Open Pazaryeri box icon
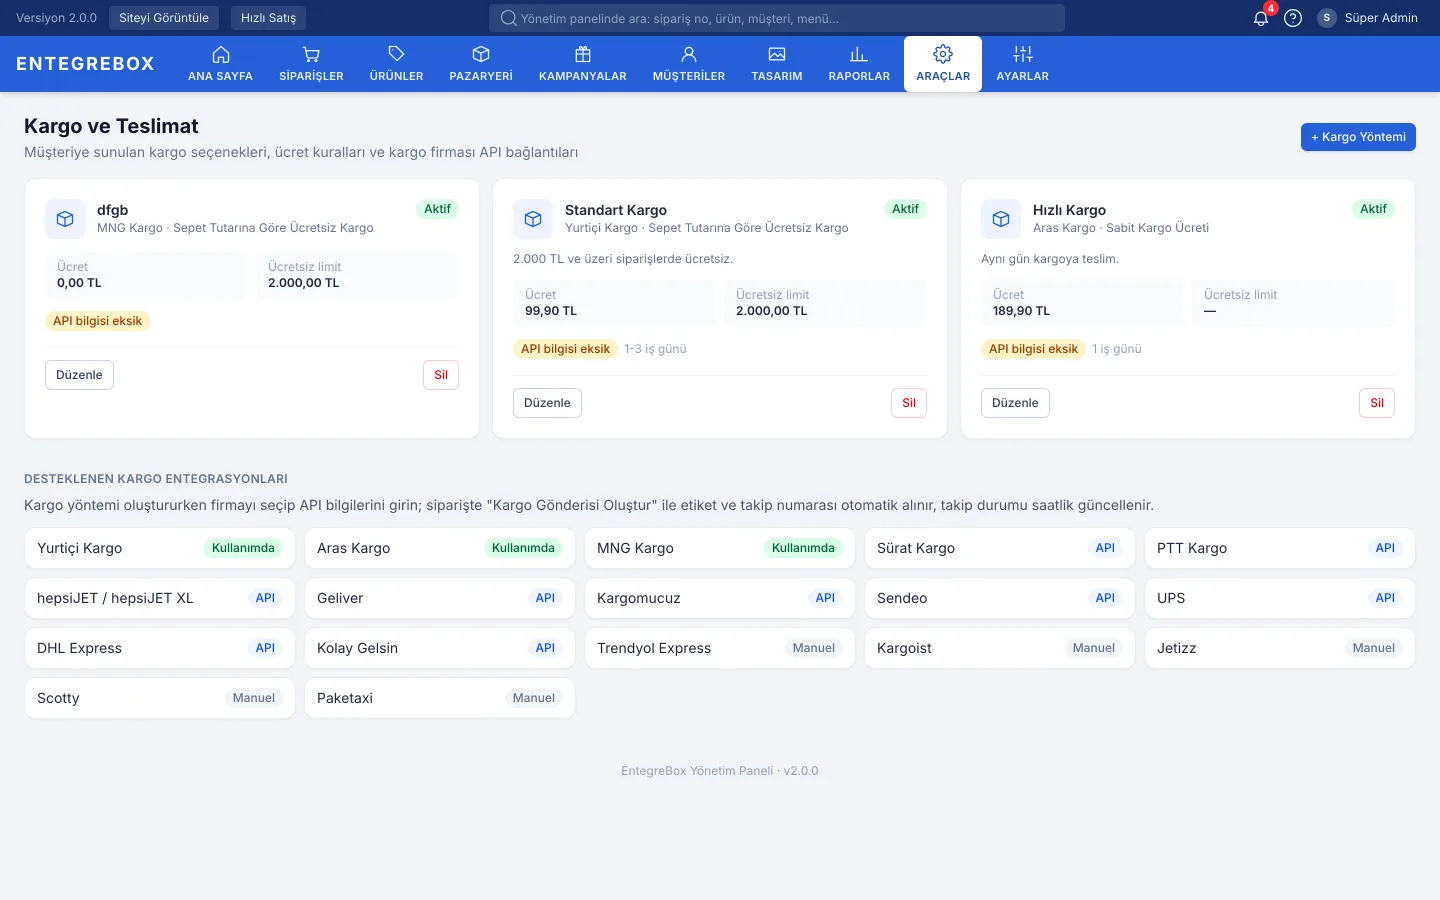Screen dimensions: 1440x900 pos(481,54)
